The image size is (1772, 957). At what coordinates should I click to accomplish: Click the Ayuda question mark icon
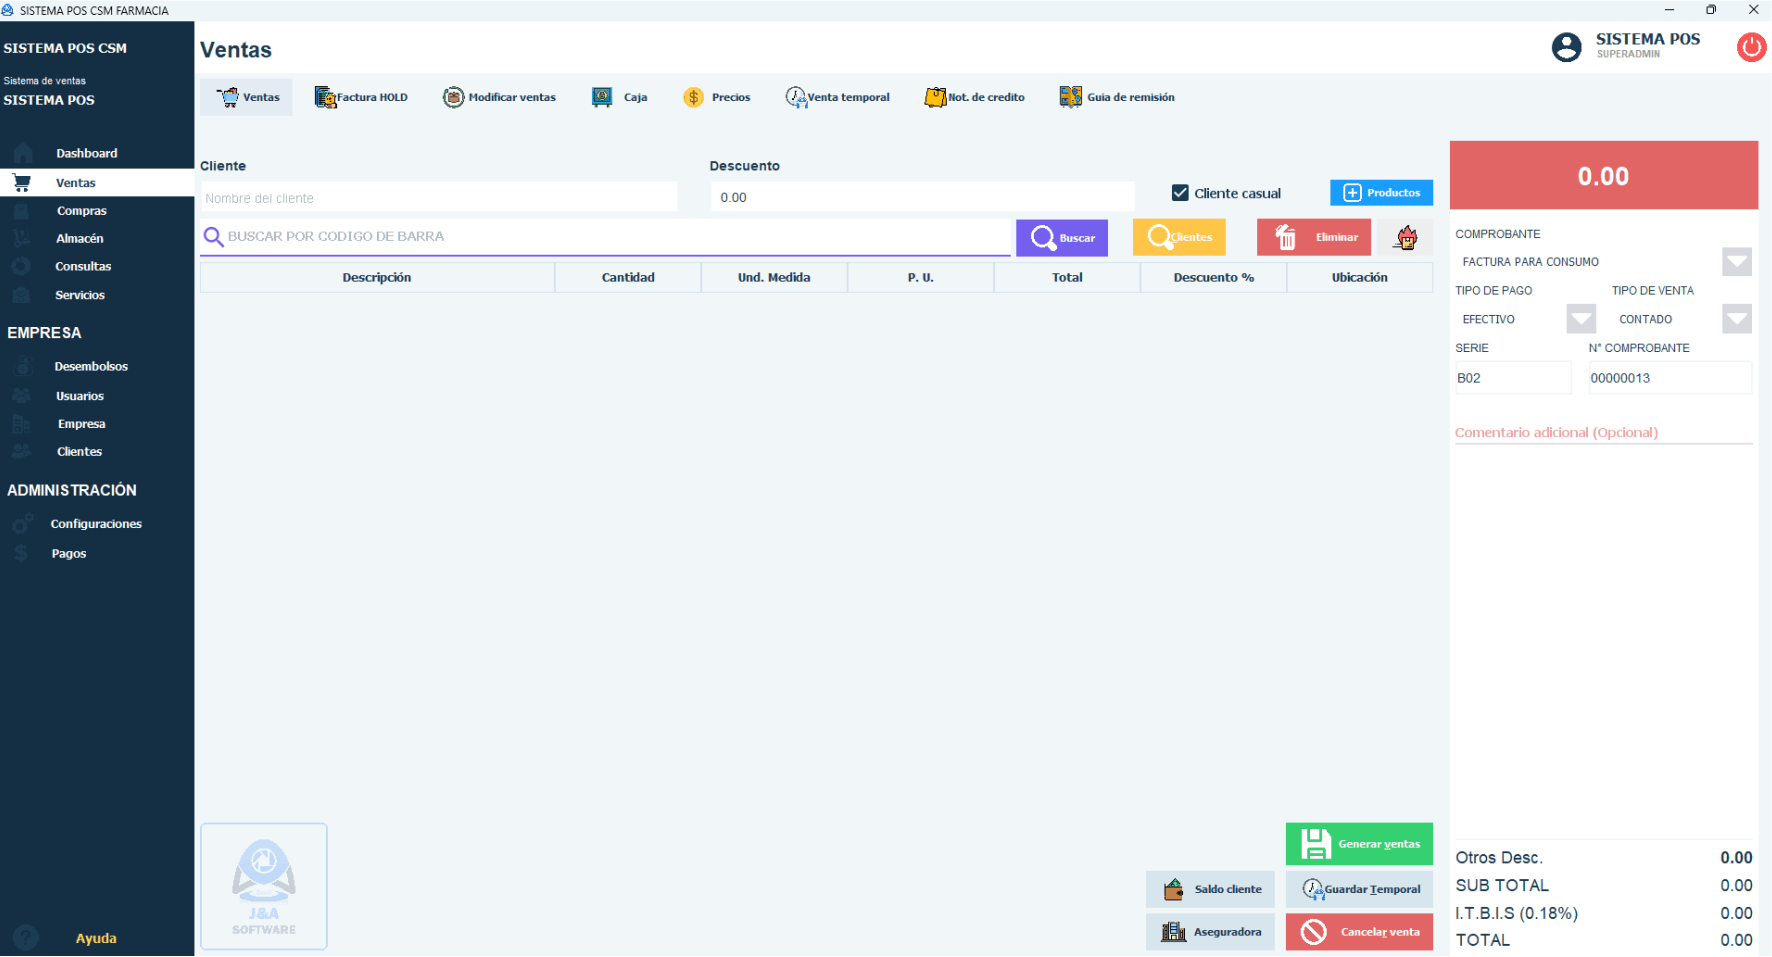pyautogui.click(x=26, y=938)
